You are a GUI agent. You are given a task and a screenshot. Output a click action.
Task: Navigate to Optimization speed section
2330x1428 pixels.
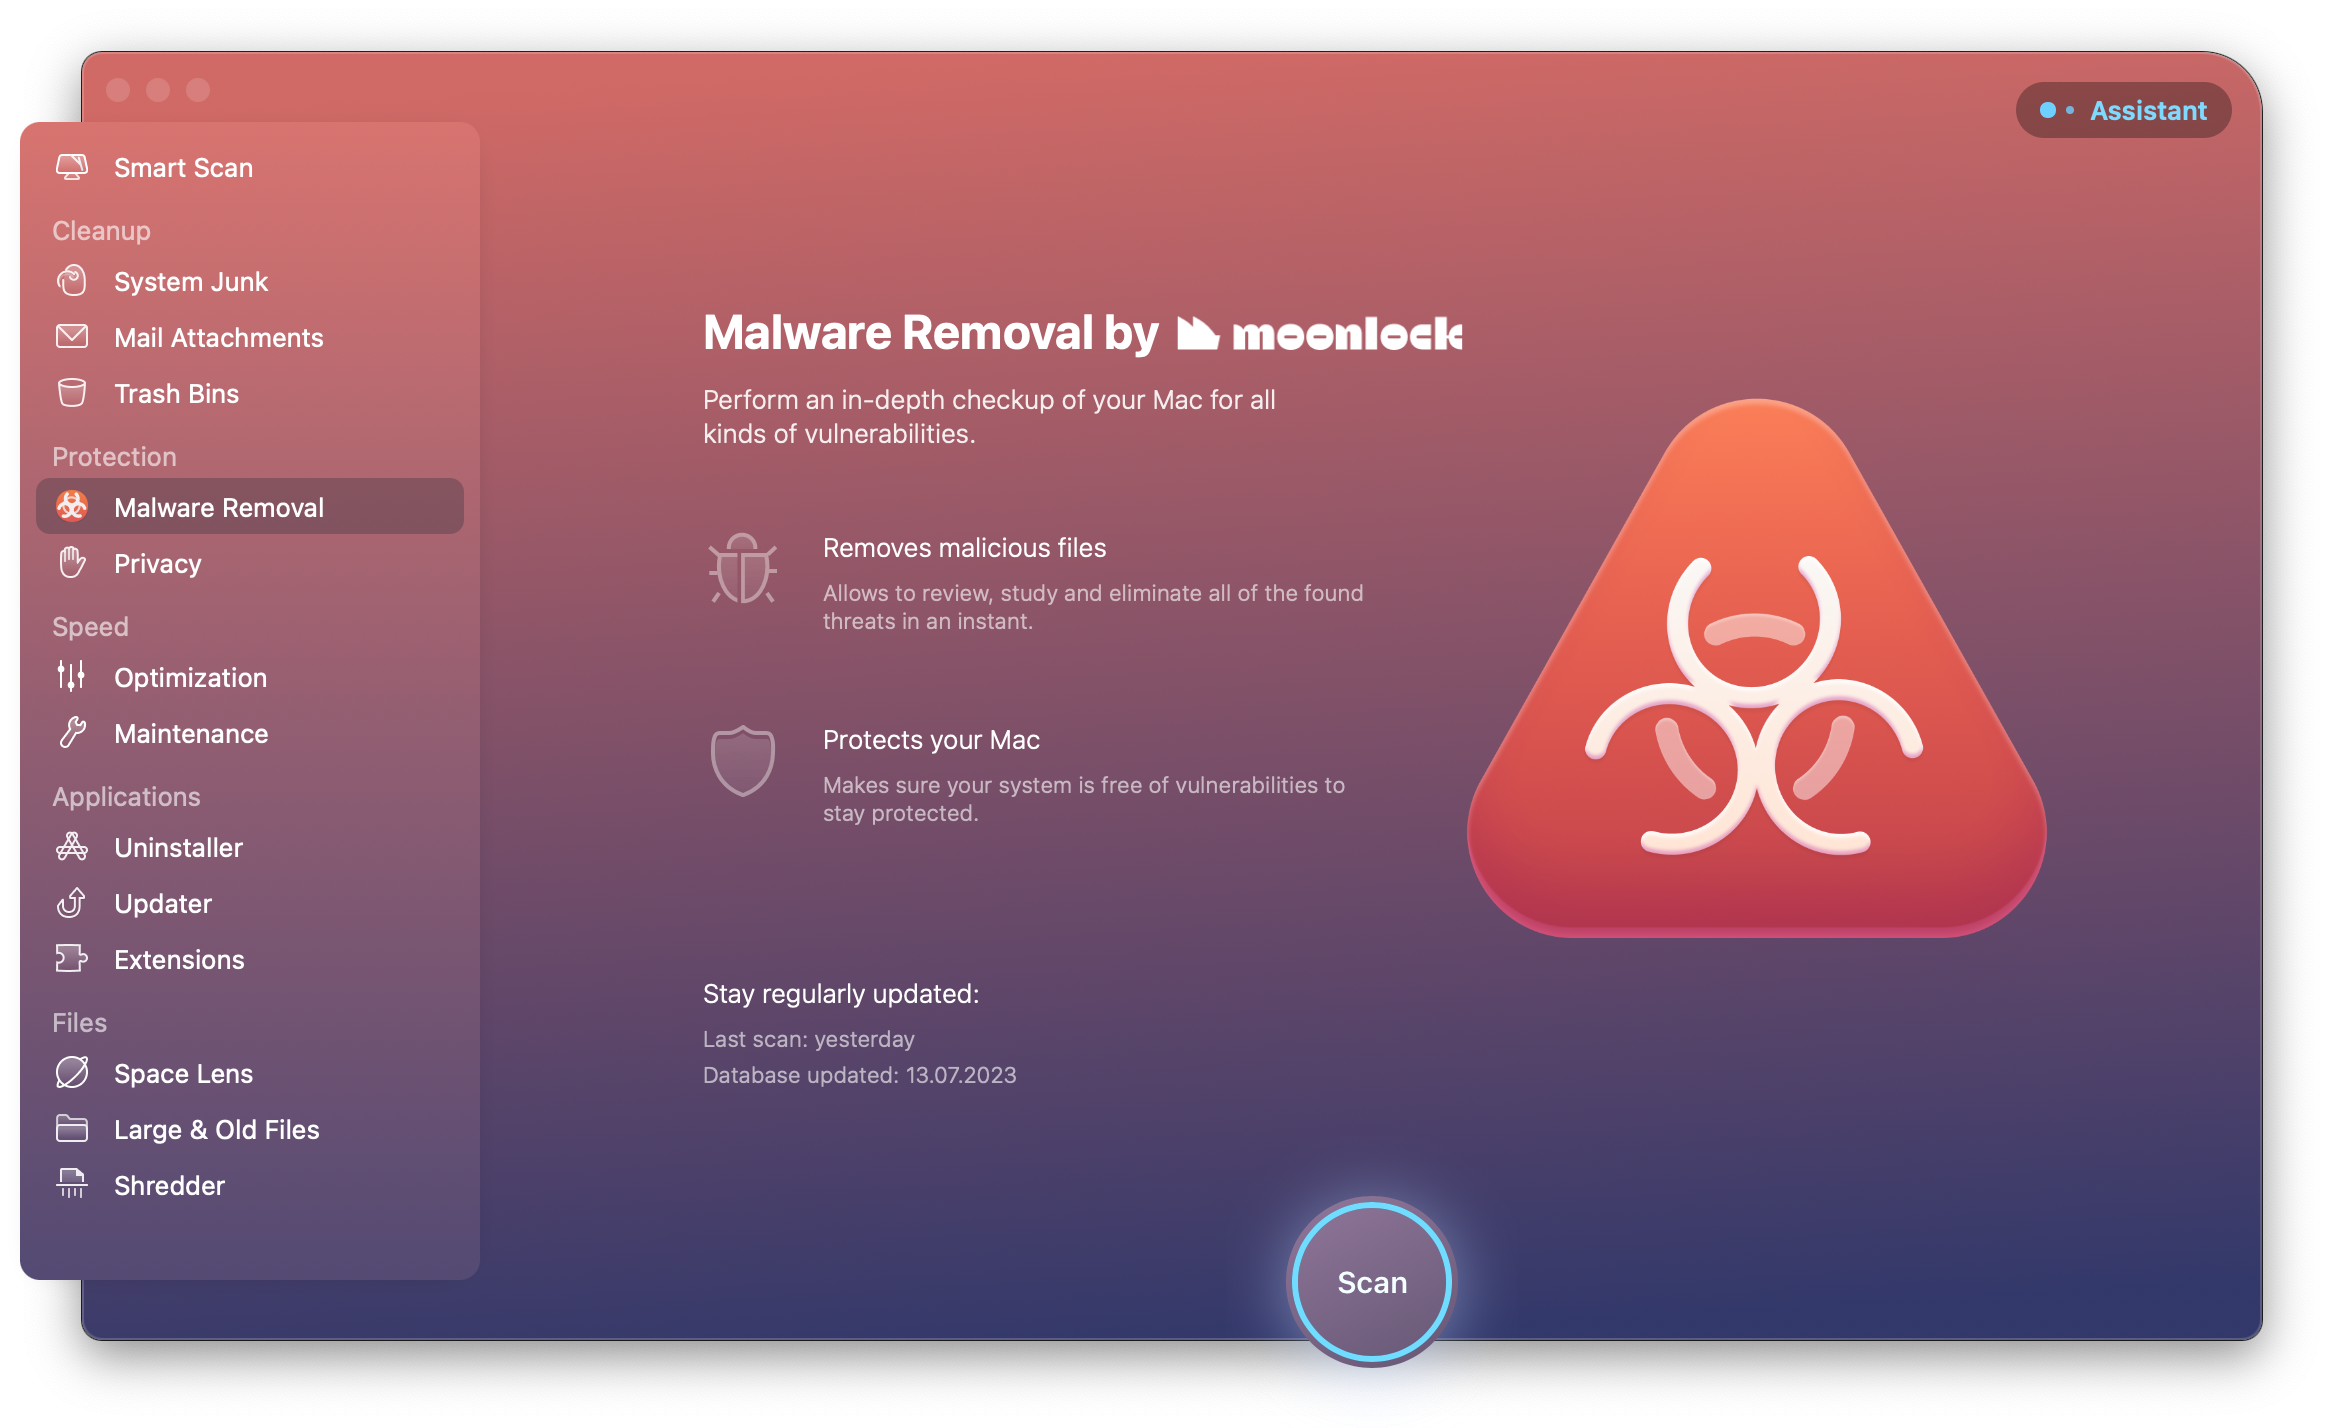[x=188, y=676]
